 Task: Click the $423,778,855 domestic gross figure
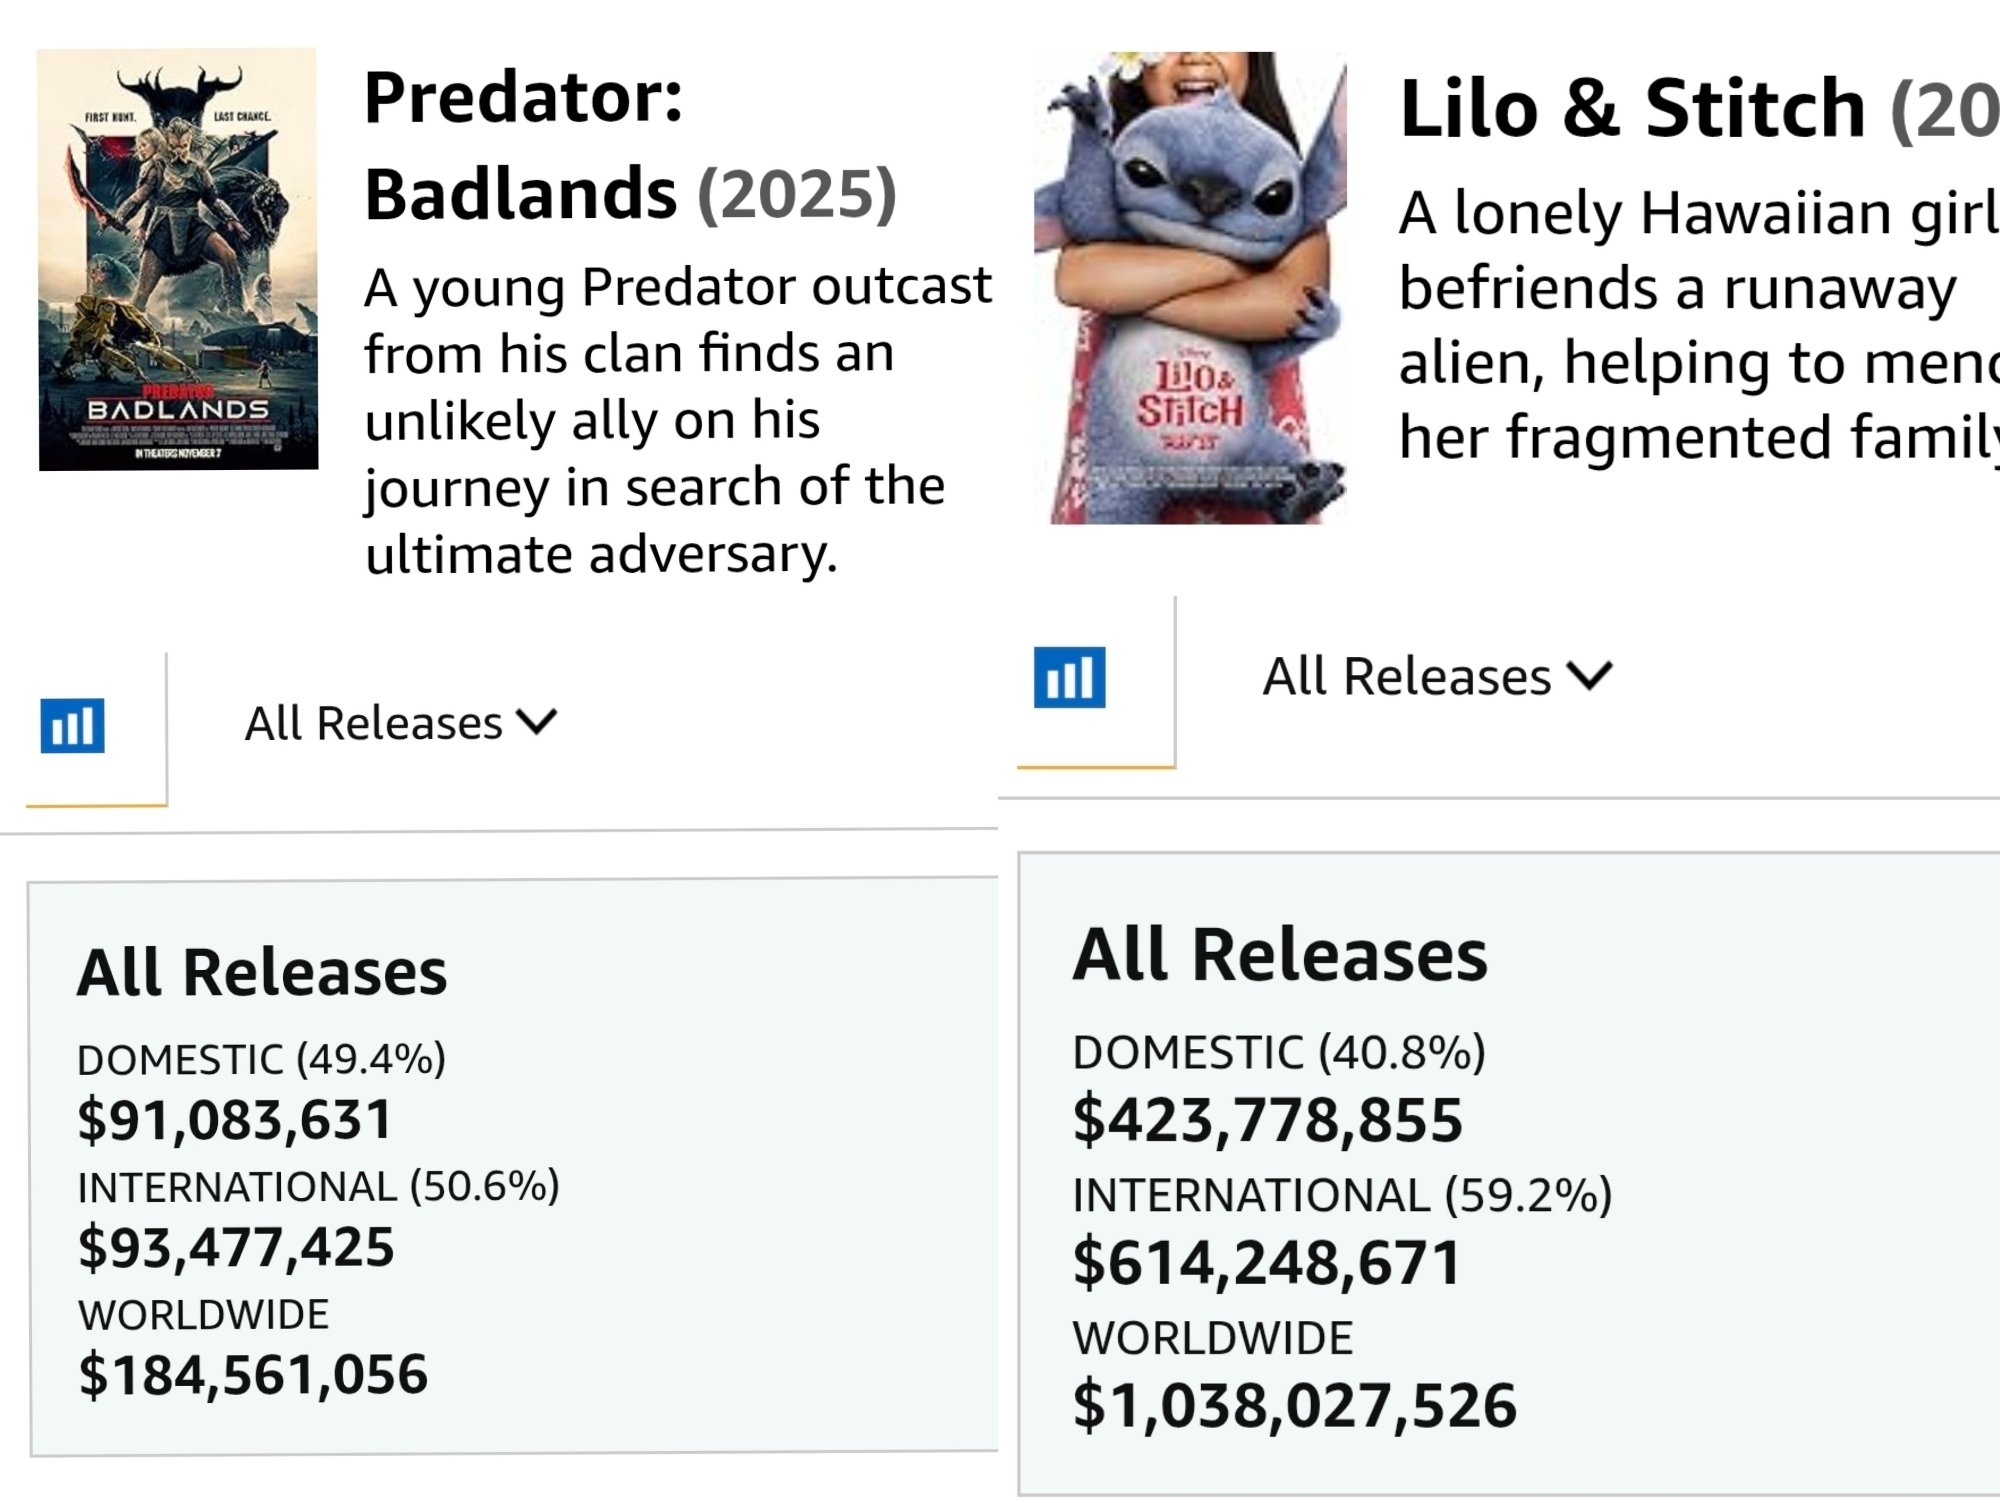point(1267,1119)
